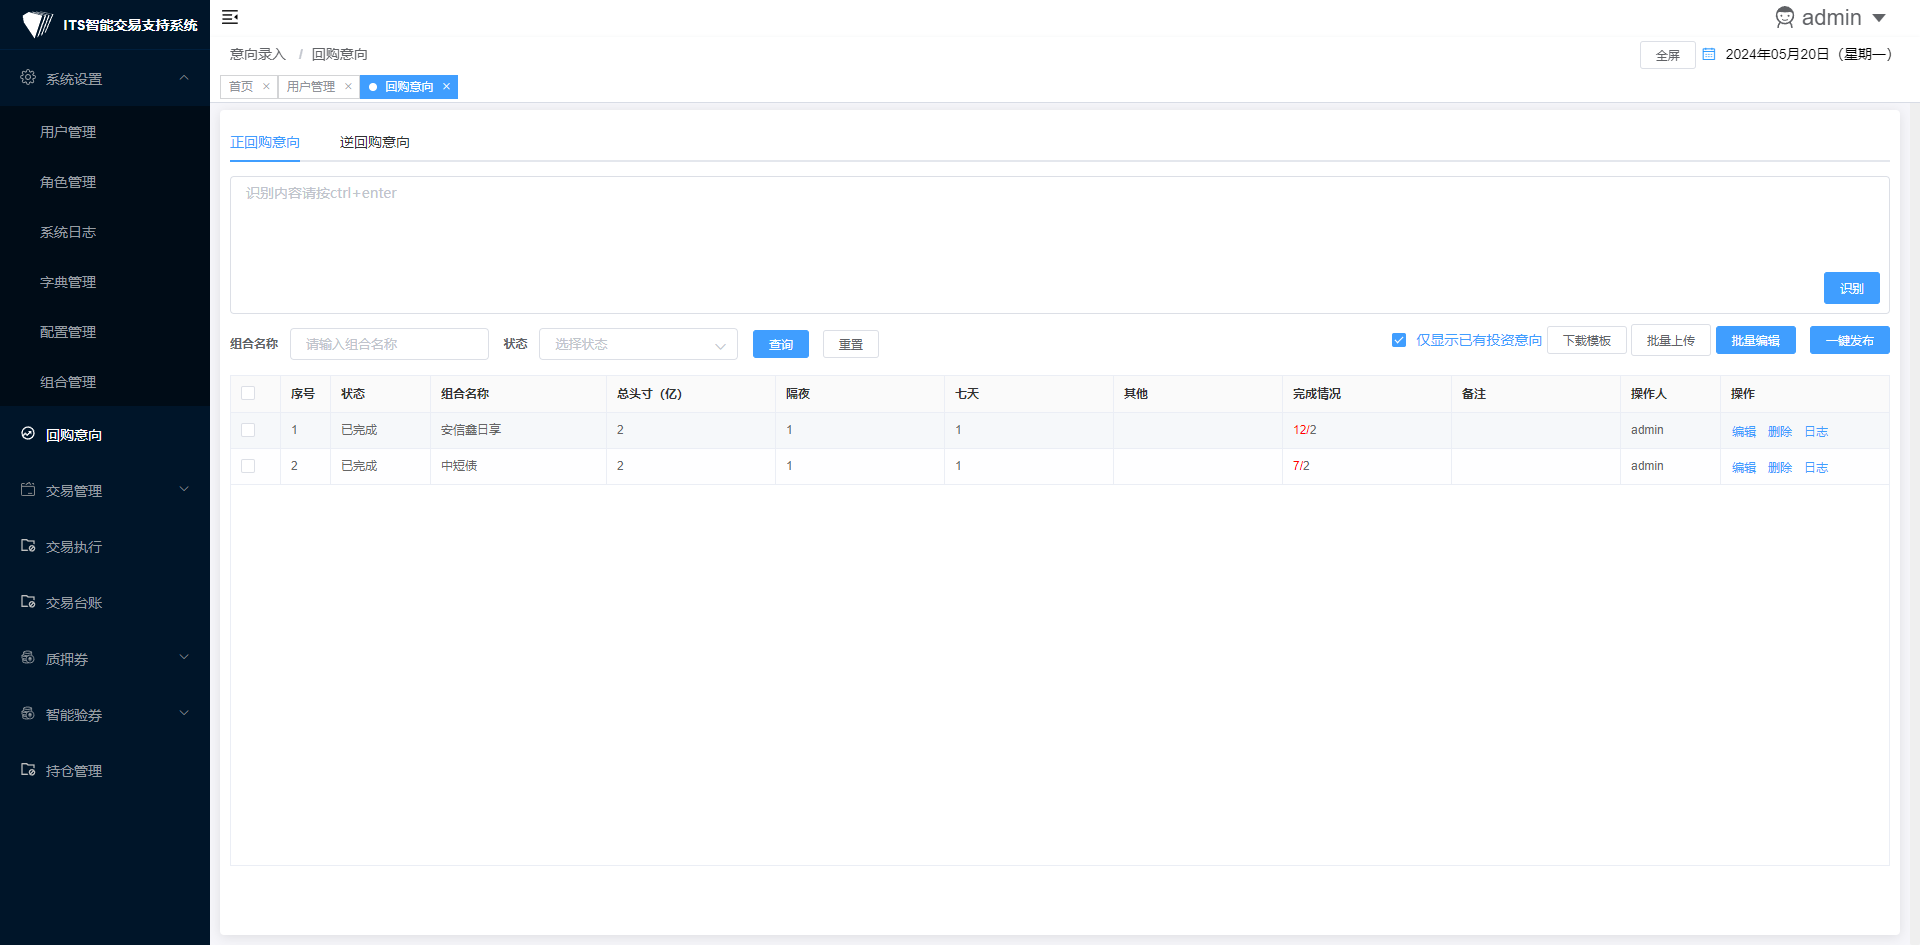The width and height of the screenshot is (1920, 945).
Task: Expand the 交易管理 submenu chevron
Action: [x=184, y=490]
